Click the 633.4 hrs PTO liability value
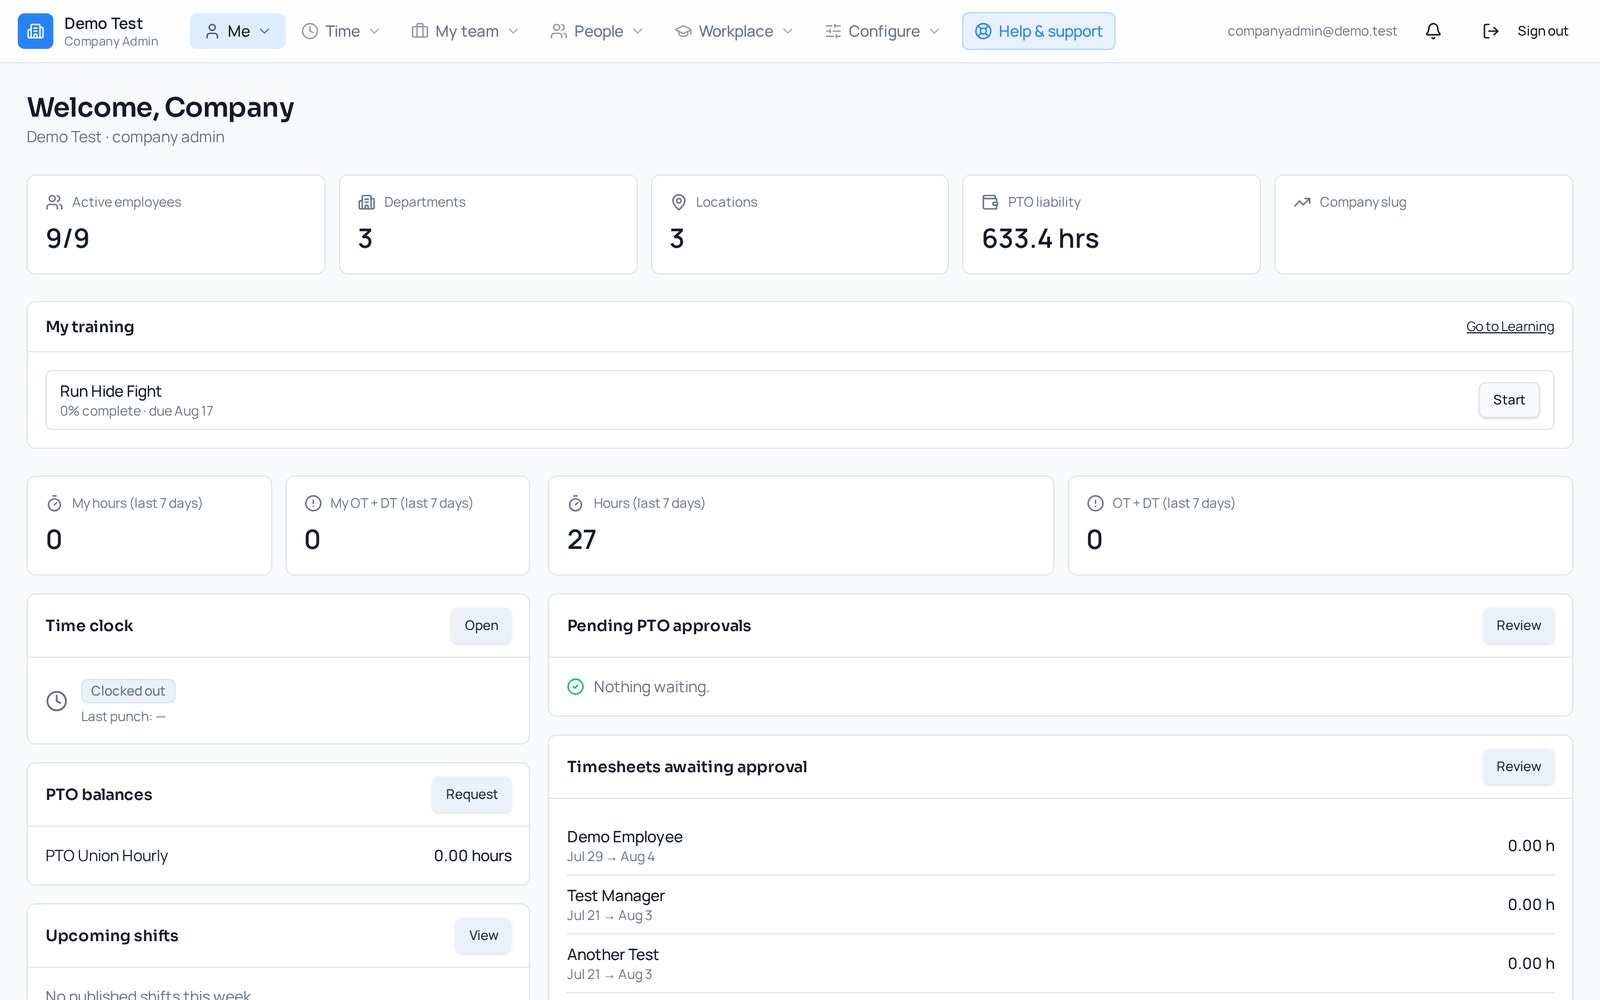Screen dimensions: 1600x1000 [x=1040, y=239]
